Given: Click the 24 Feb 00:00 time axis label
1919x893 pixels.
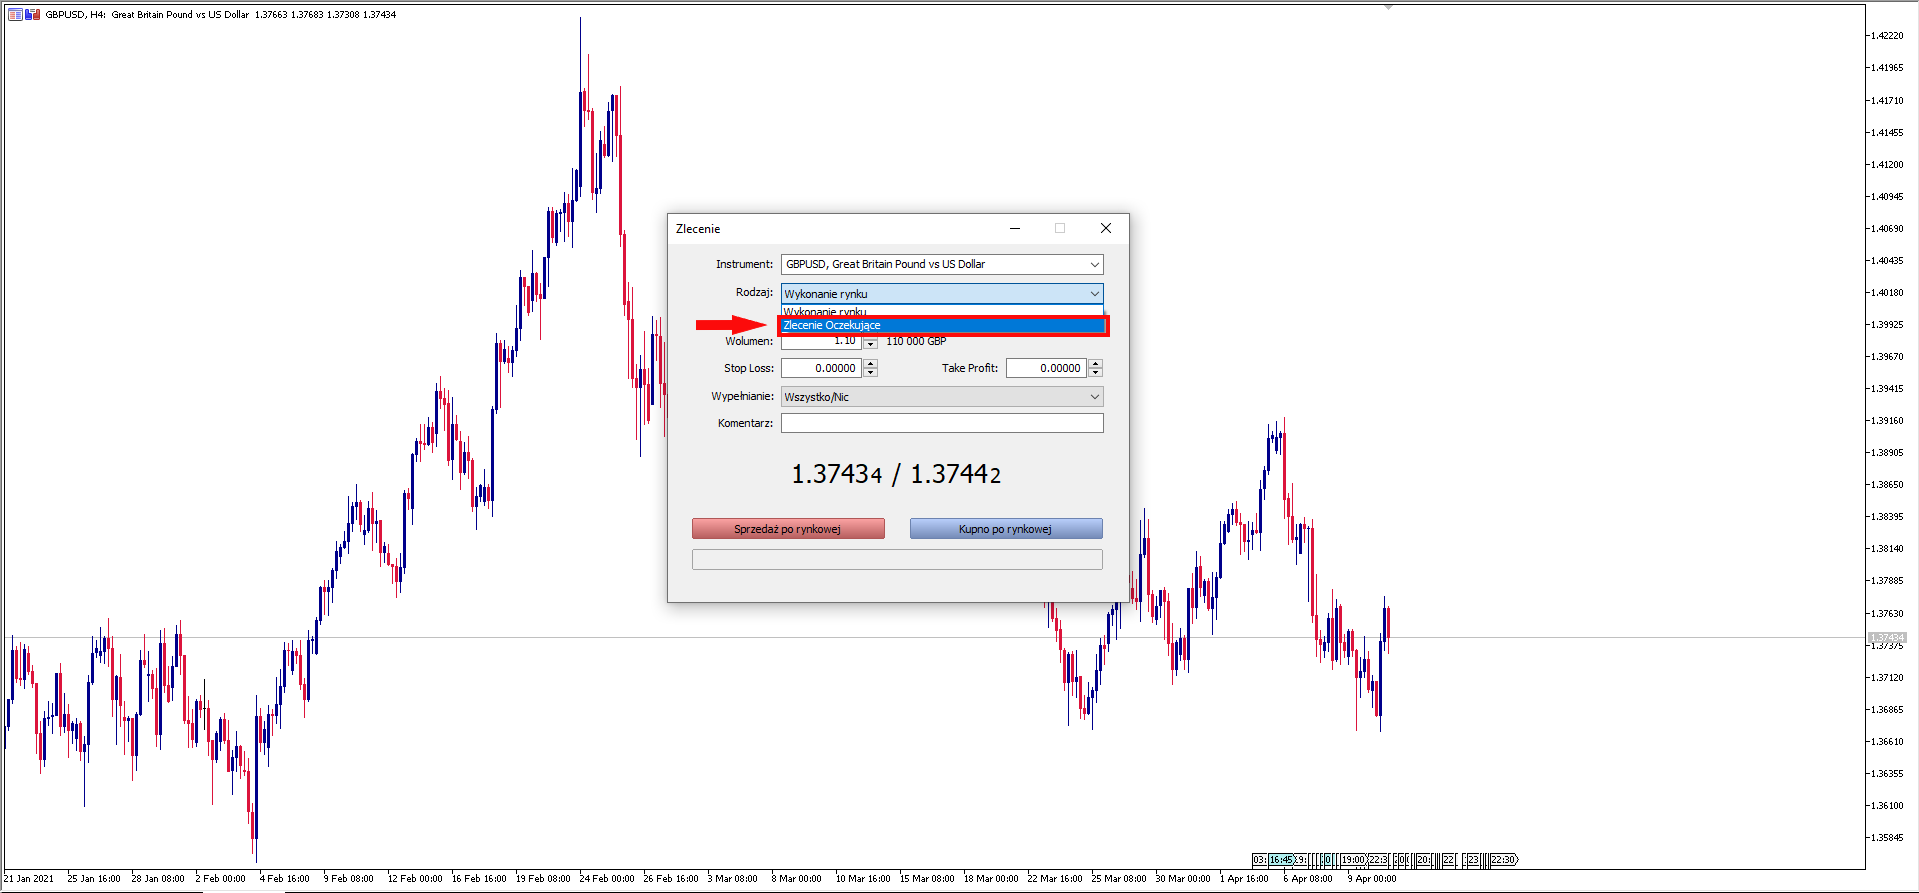Looking at the screenshot, I should 607,879.
